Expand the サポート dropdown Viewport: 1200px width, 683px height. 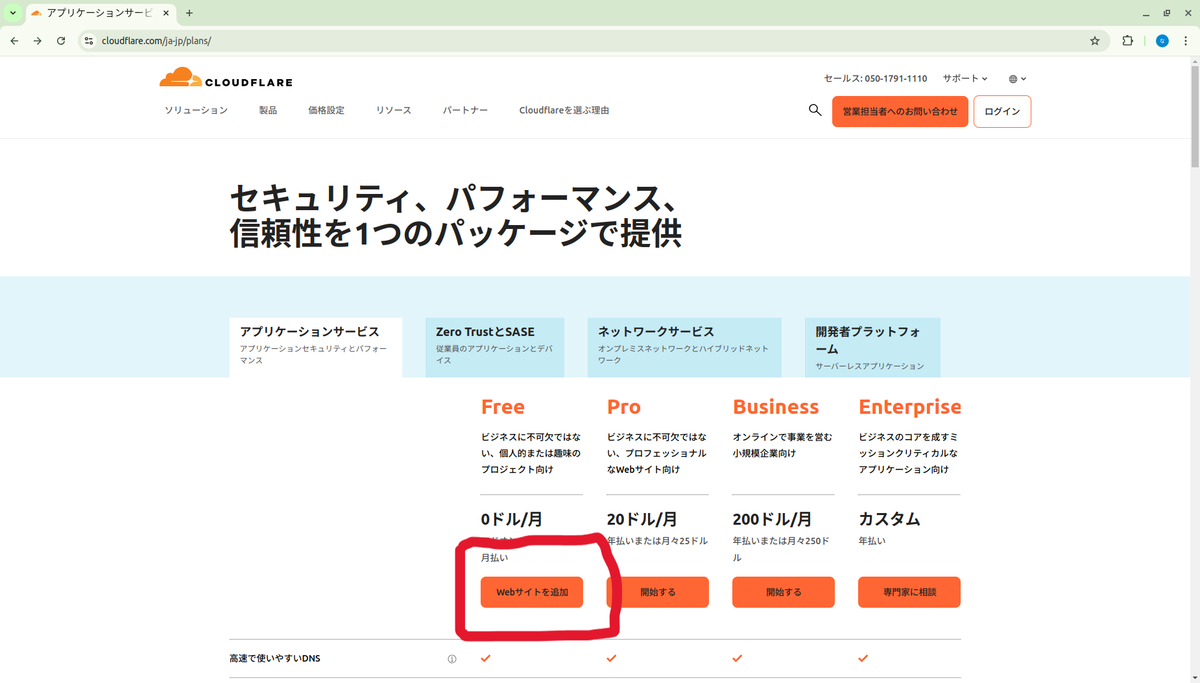click(x=965, y=78)
